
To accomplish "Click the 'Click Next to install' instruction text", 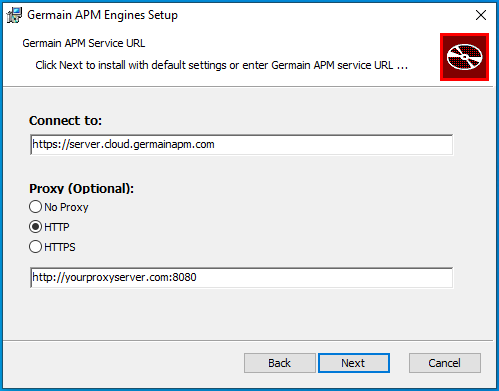I will 222,65.
